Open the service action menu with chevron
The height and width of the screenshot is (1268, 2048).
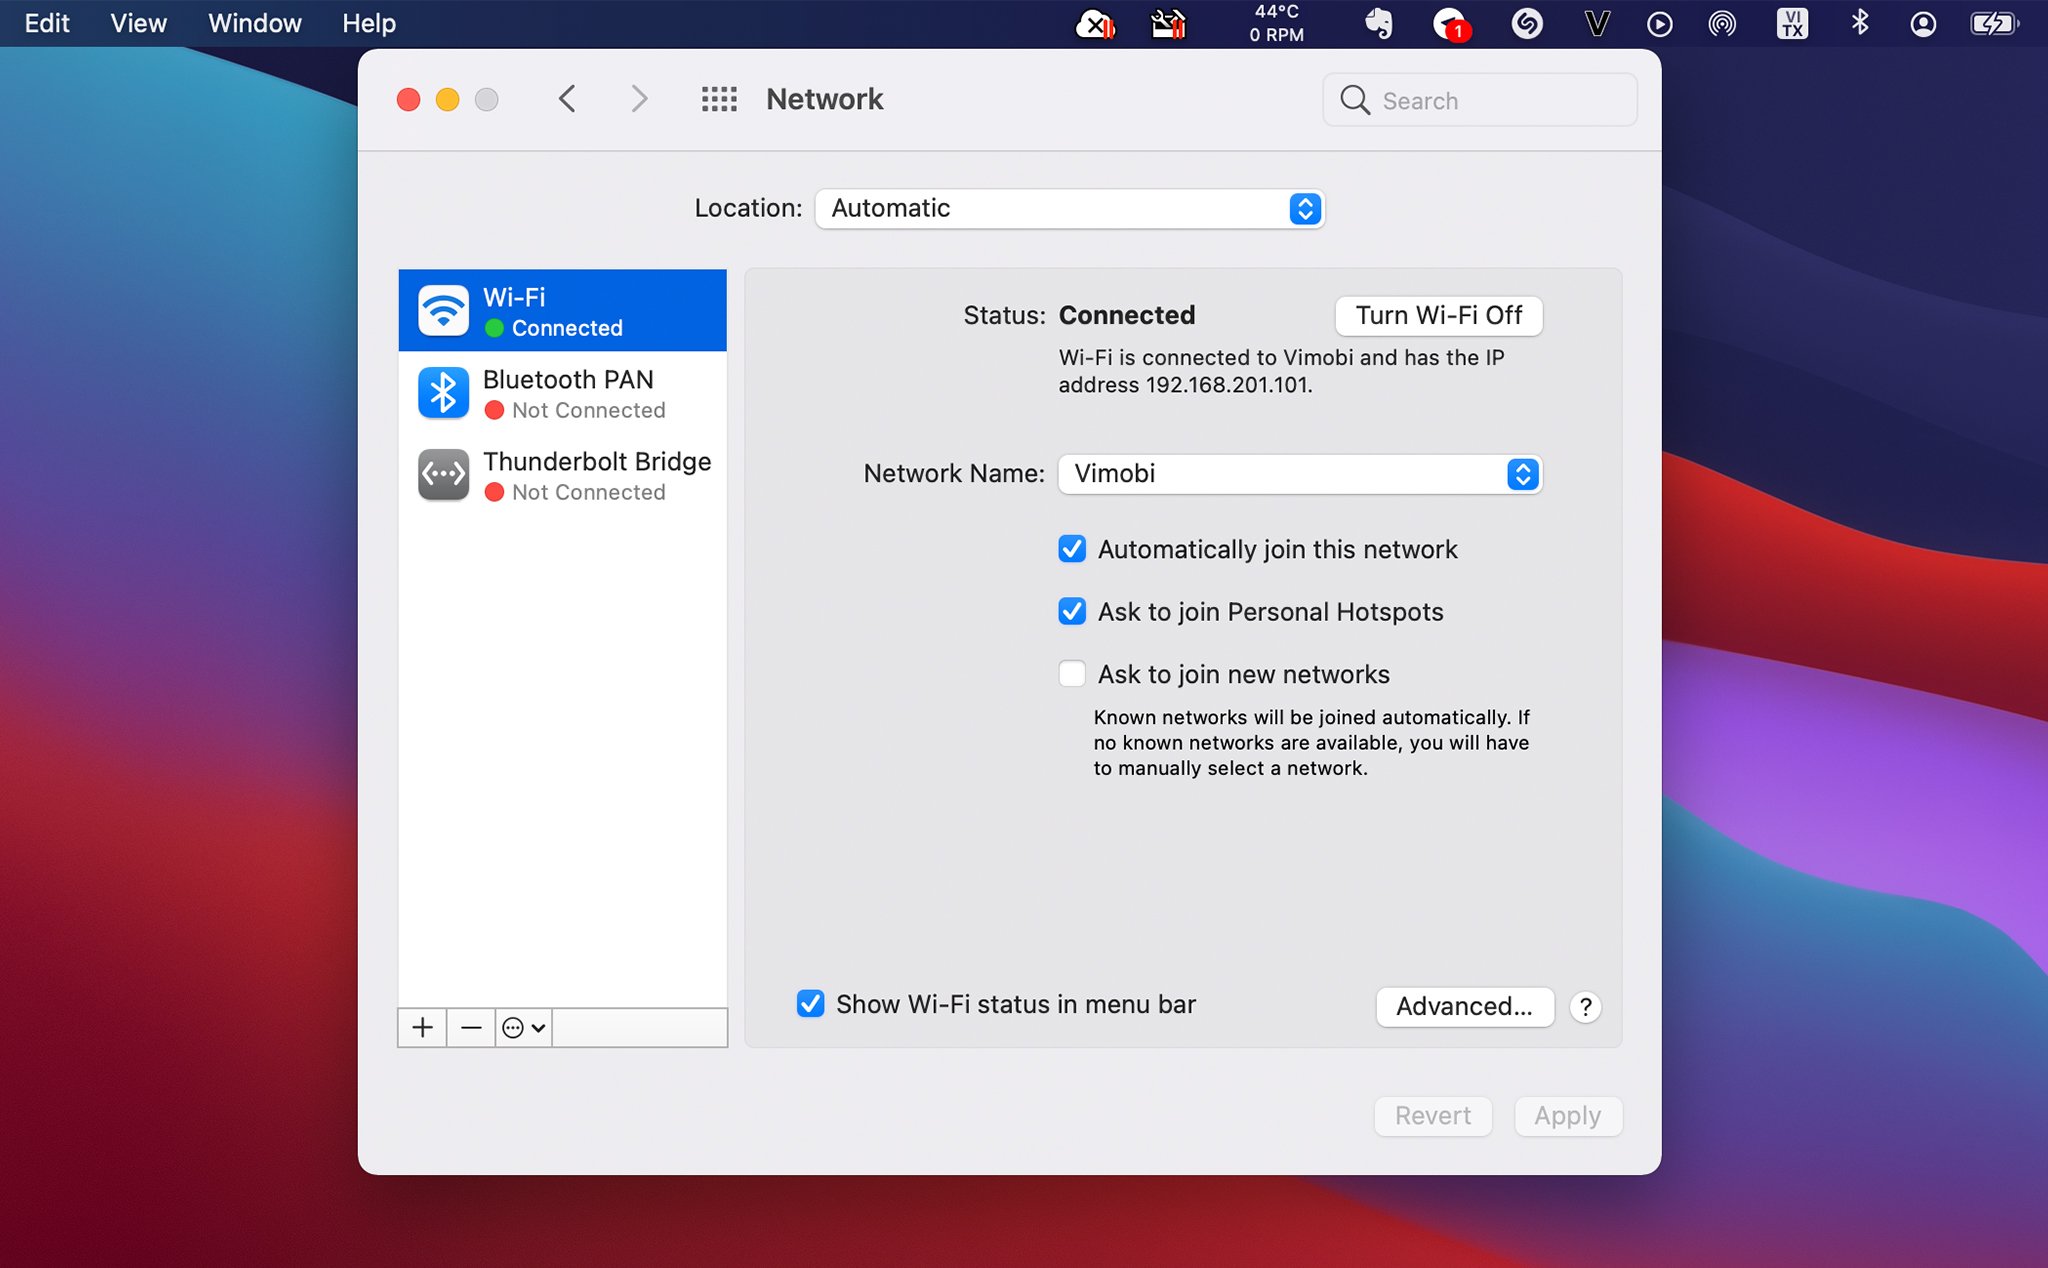523,1027
